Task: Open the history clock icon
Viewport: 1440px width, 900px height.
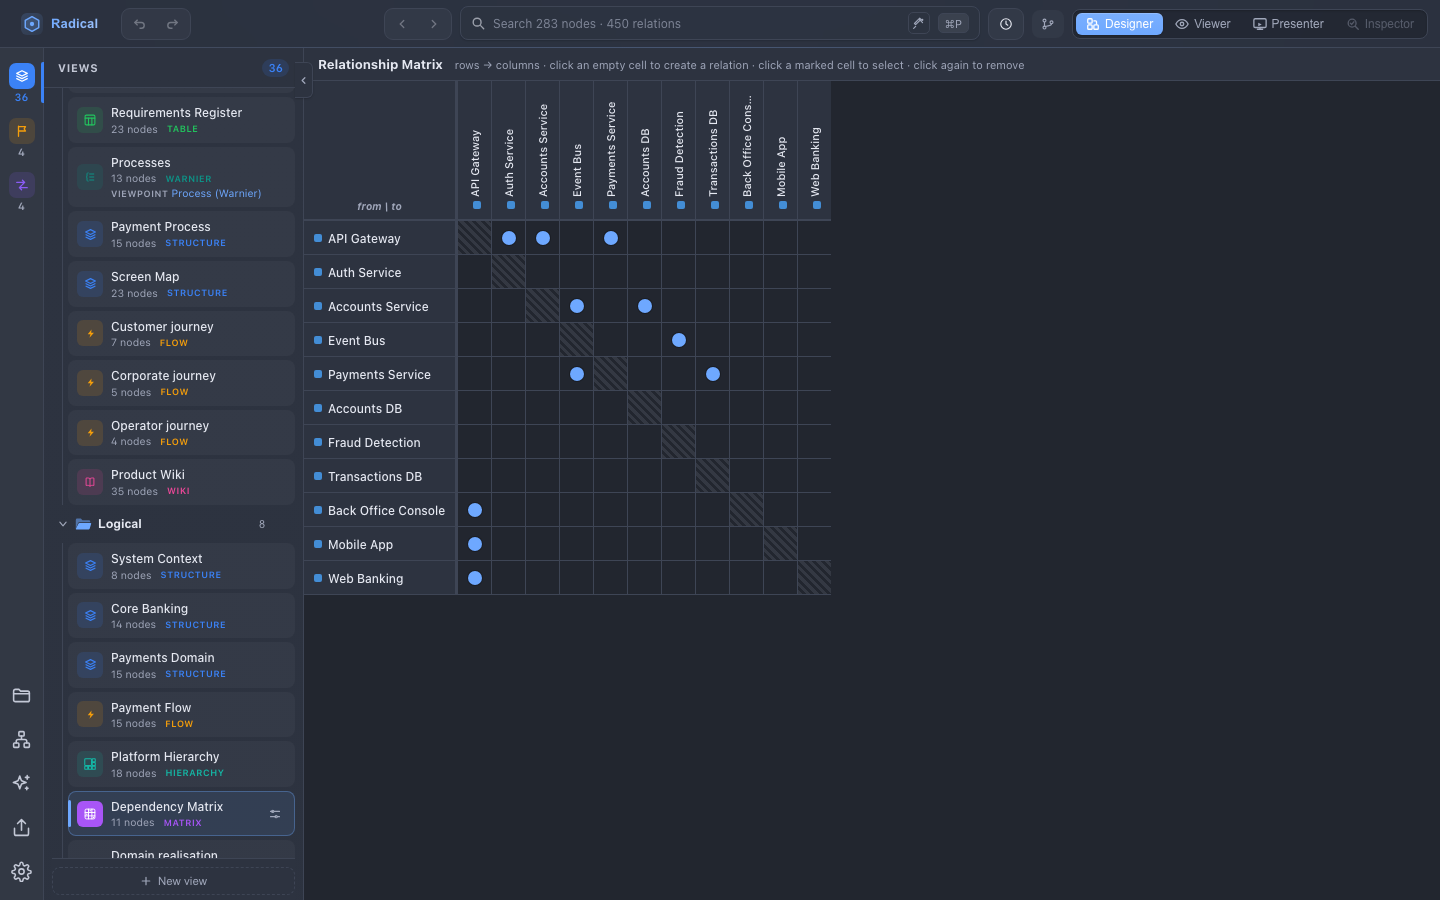Action: tap(1006, 24)
